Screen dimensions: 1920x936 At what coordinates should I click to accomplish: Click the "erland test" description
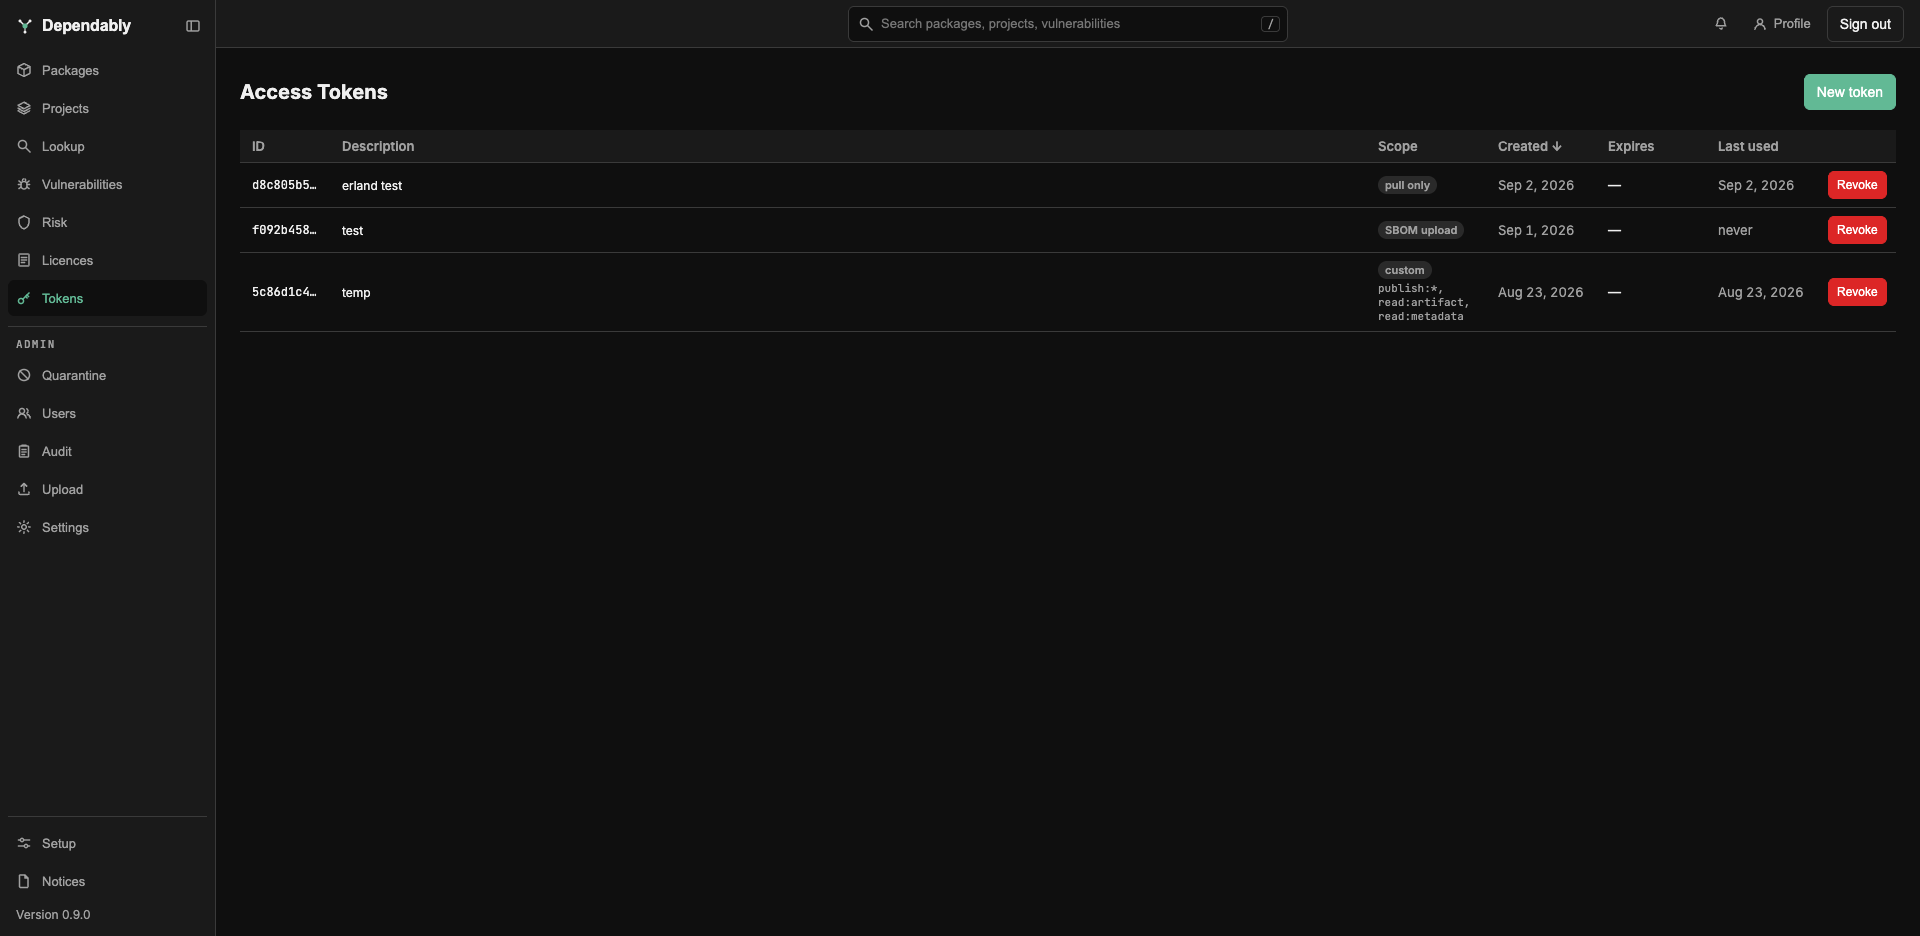pyautogui.click(x=372, y=186)
